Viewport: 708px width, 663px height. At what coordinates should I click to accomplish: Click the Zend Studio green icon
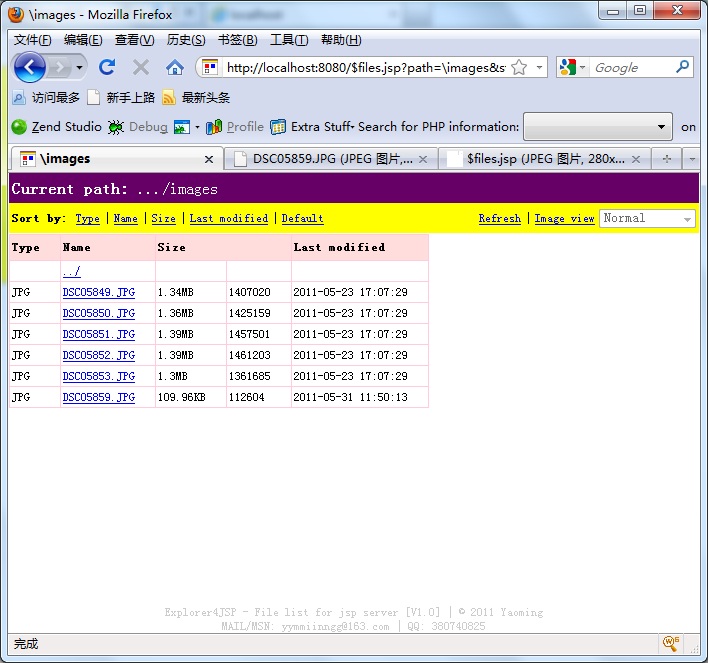click(x=19, y=127)
